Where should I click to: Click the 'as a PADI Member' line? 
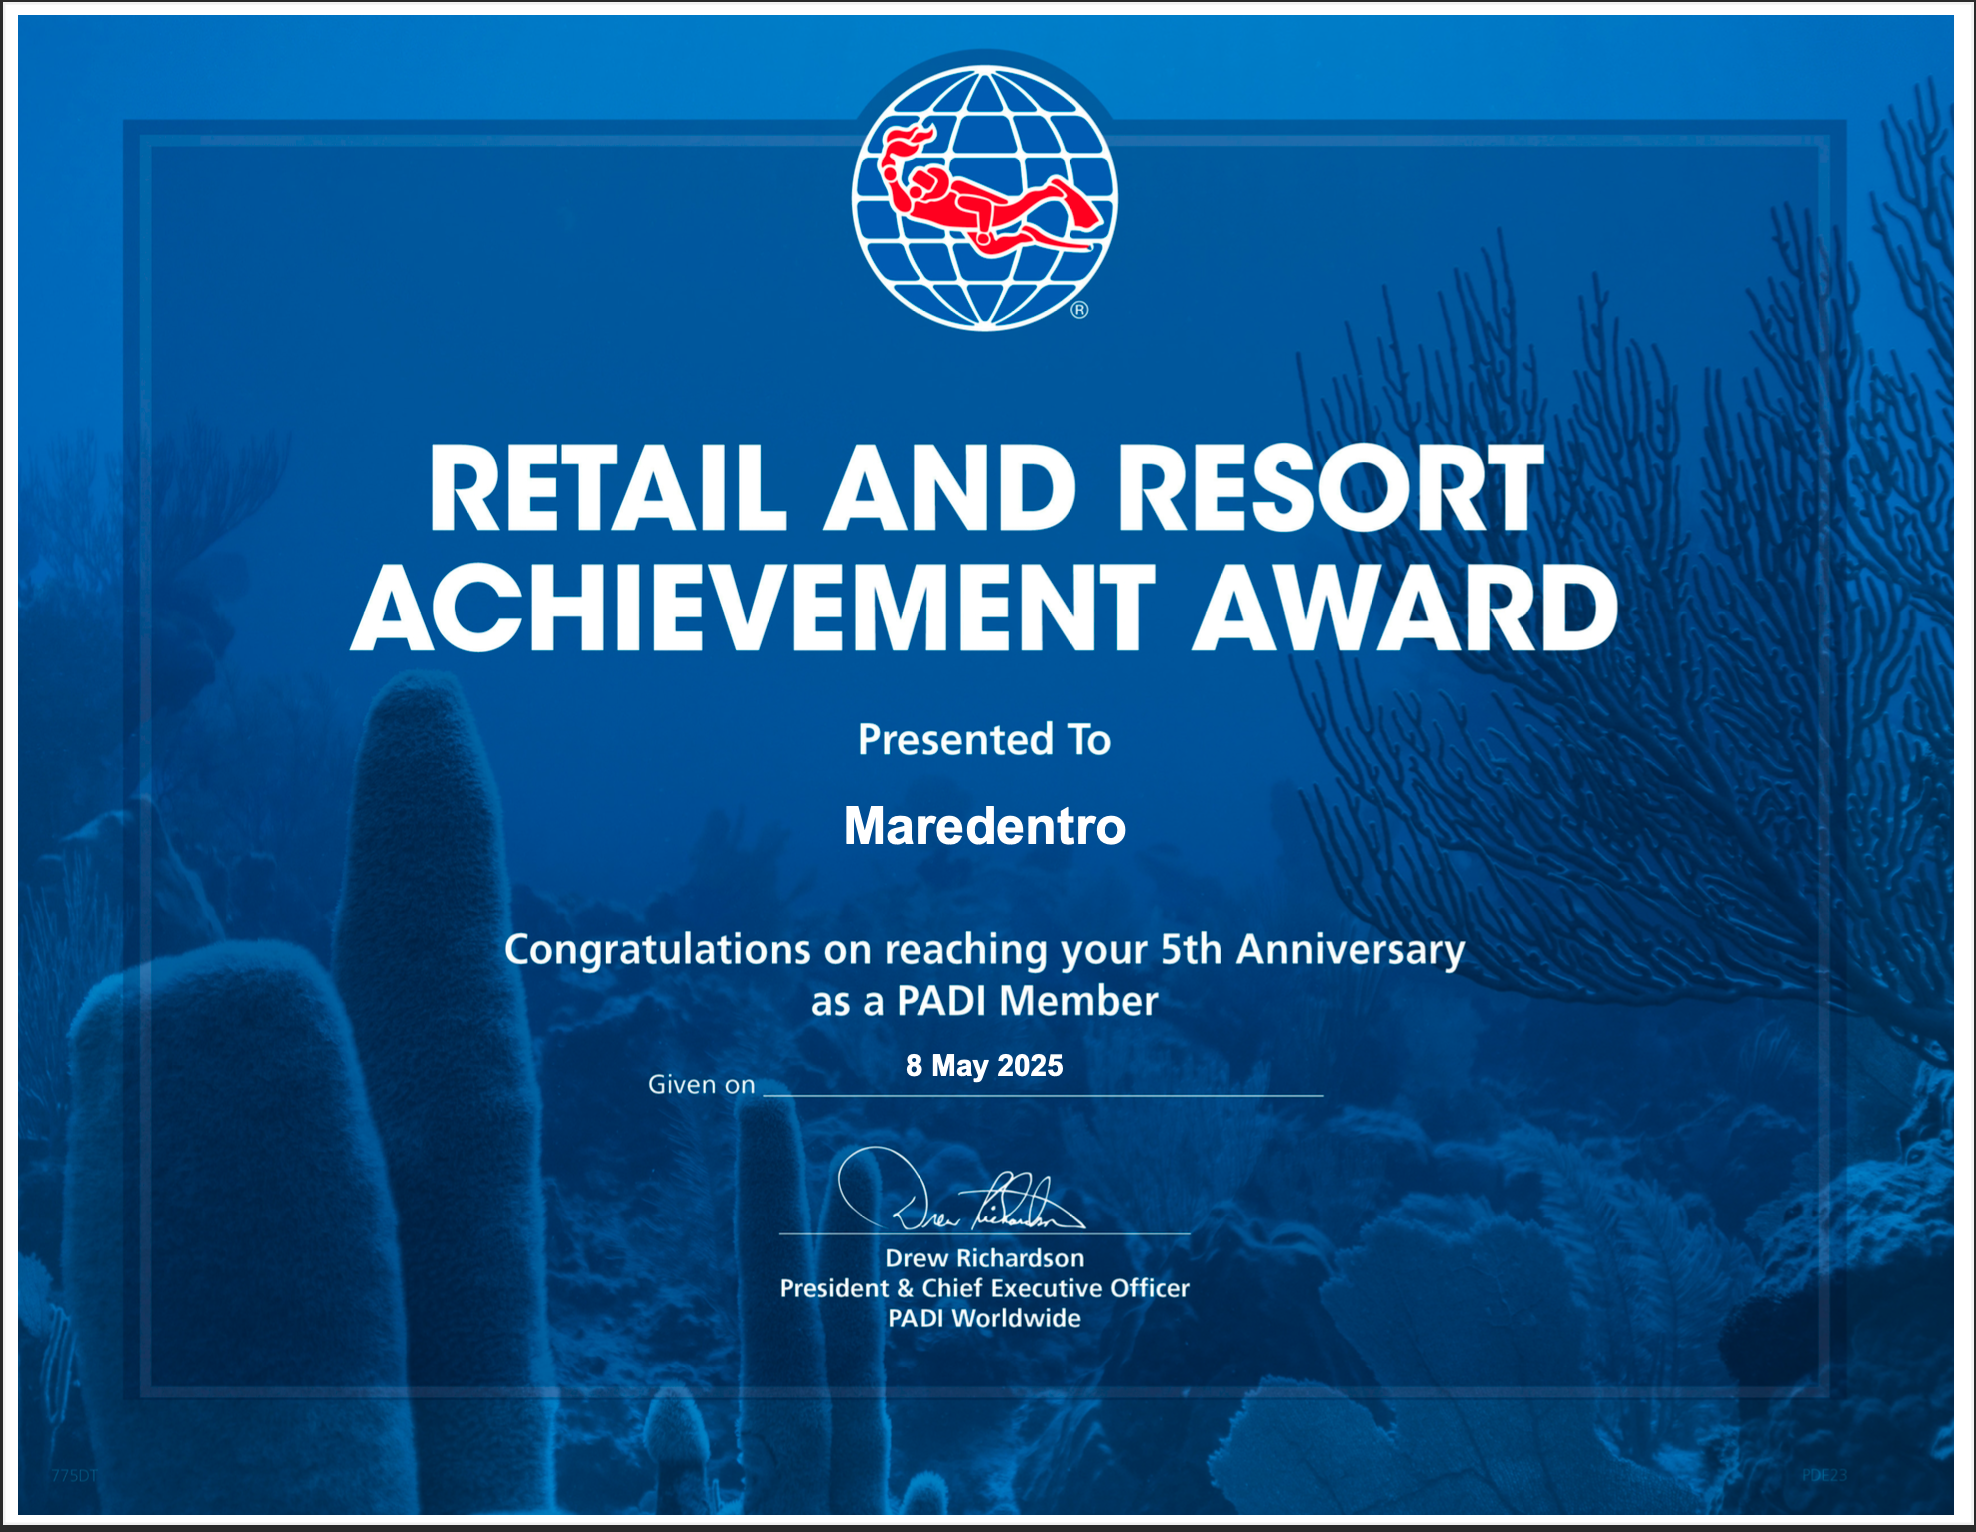click(x=984, y=1001)
